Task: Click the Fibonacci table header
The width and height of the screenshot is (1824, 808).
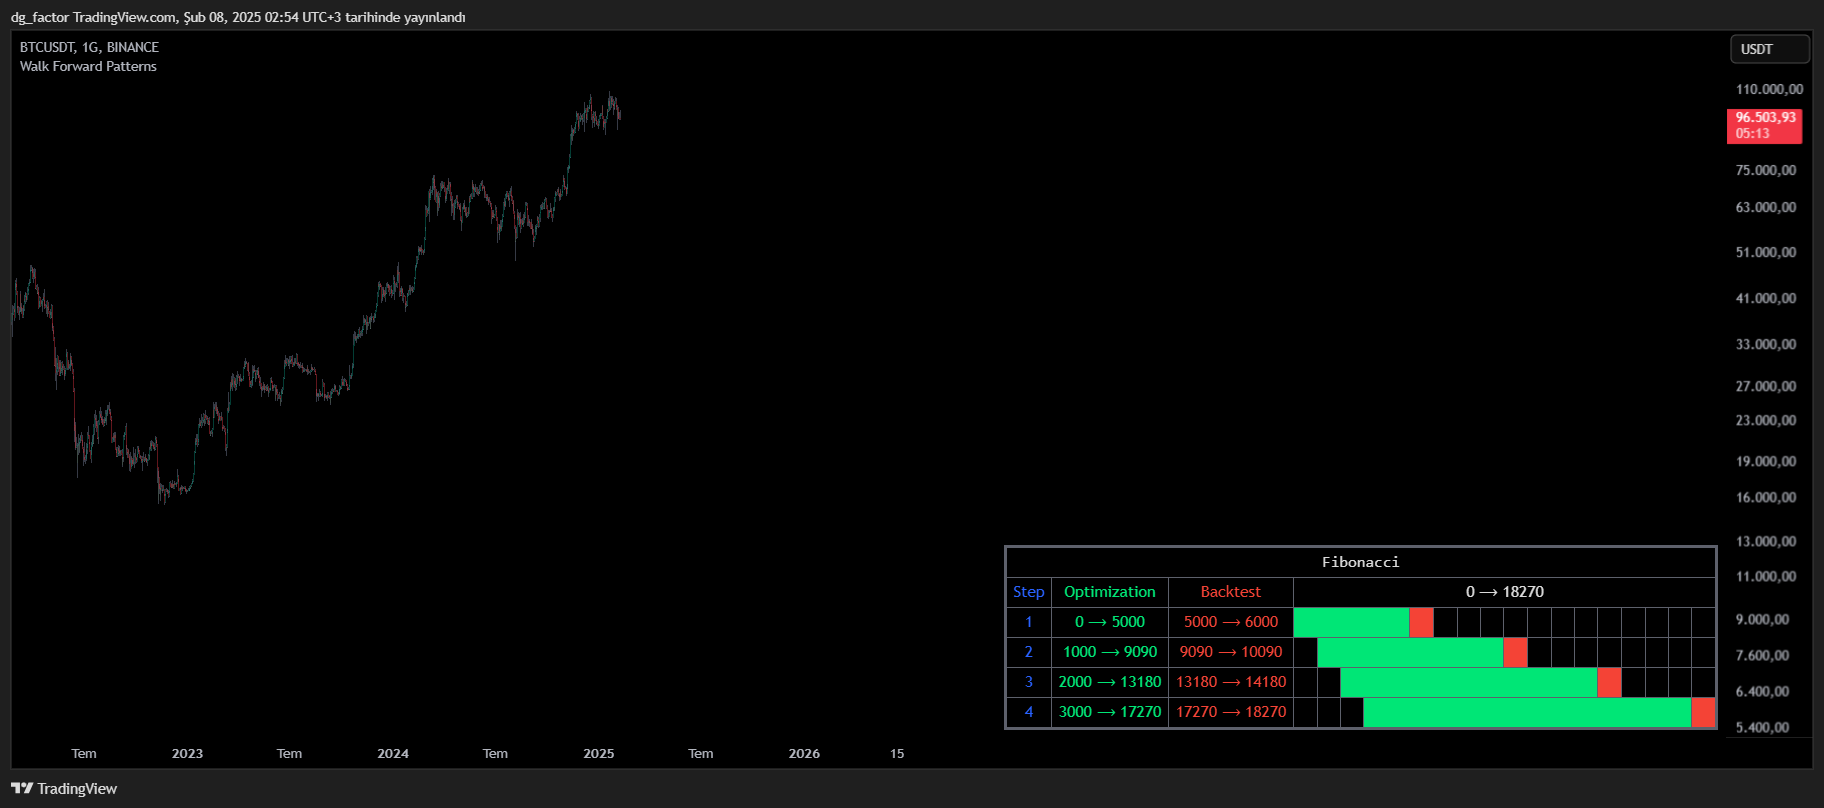Action: pyautogui.click(x=1360, y=562)
